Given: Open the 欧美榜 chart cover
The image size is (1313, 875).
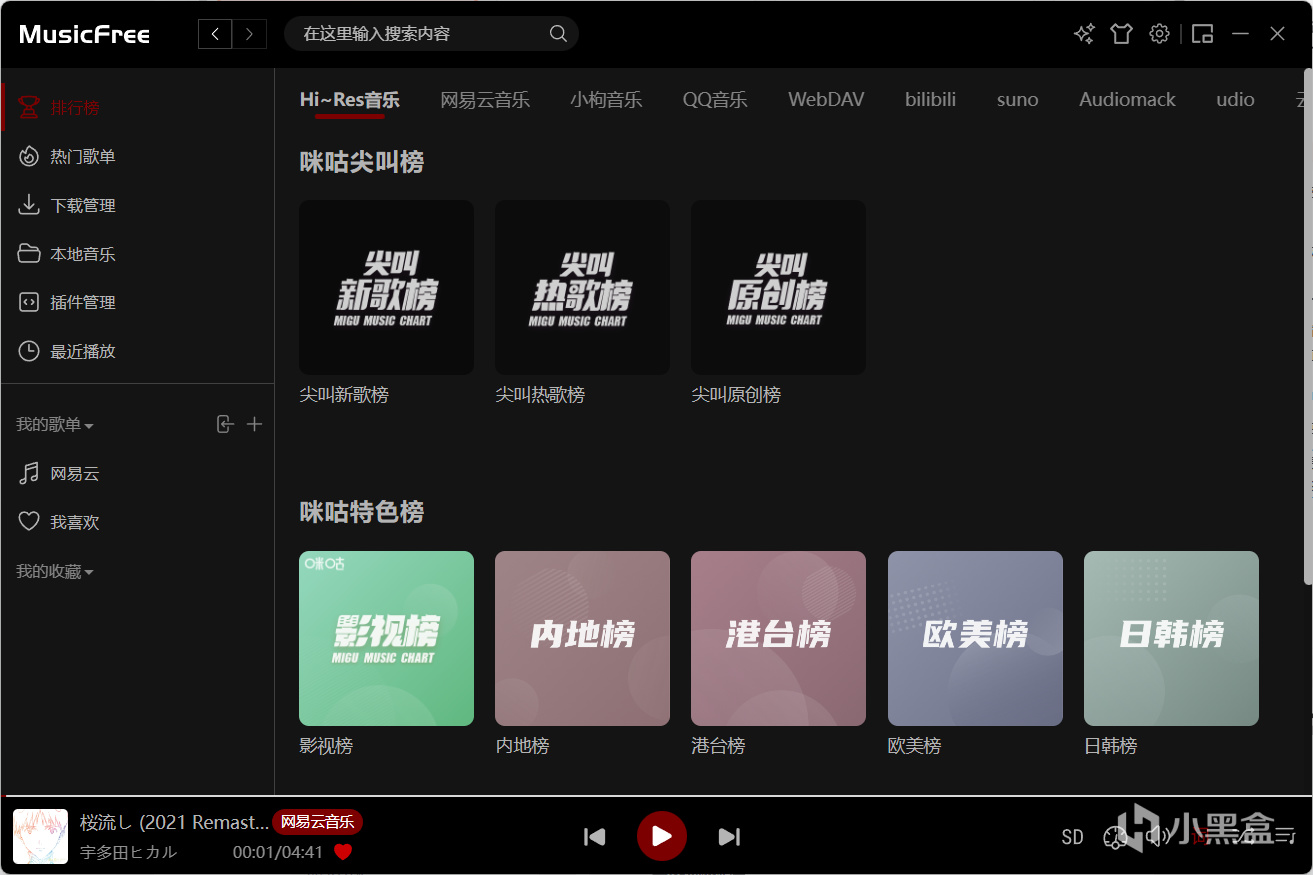Looking at the screenshot, I should [x=975, y=638].
